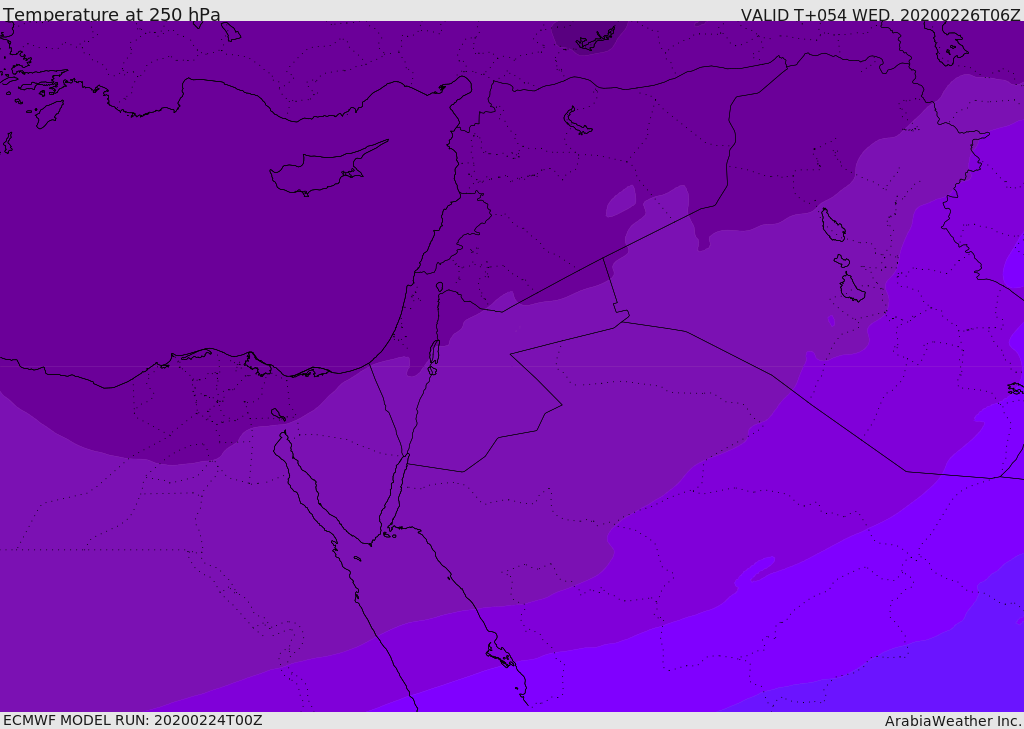Click the Lake Assad outline in northern Syria
This screenshot has height=729, width=1024.
click(577, 121)
